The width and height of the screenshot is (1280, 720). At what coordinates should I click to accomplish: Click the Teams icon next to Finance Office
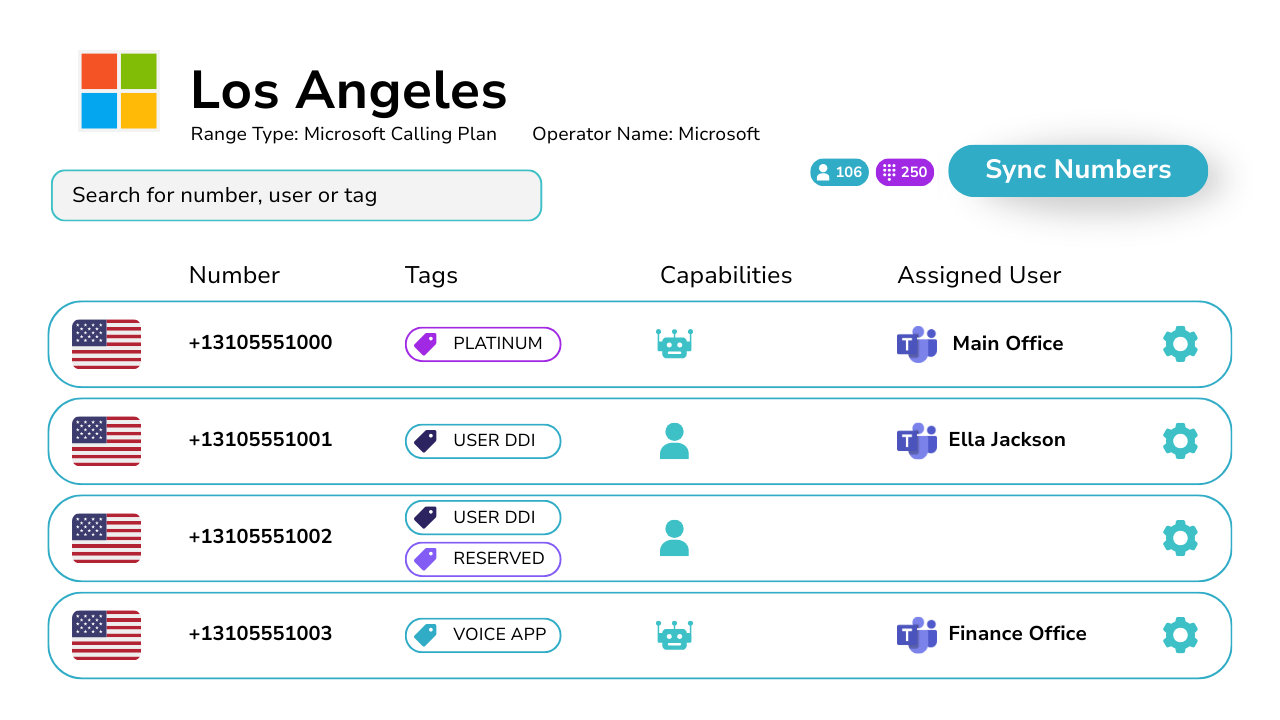point(917,634)
